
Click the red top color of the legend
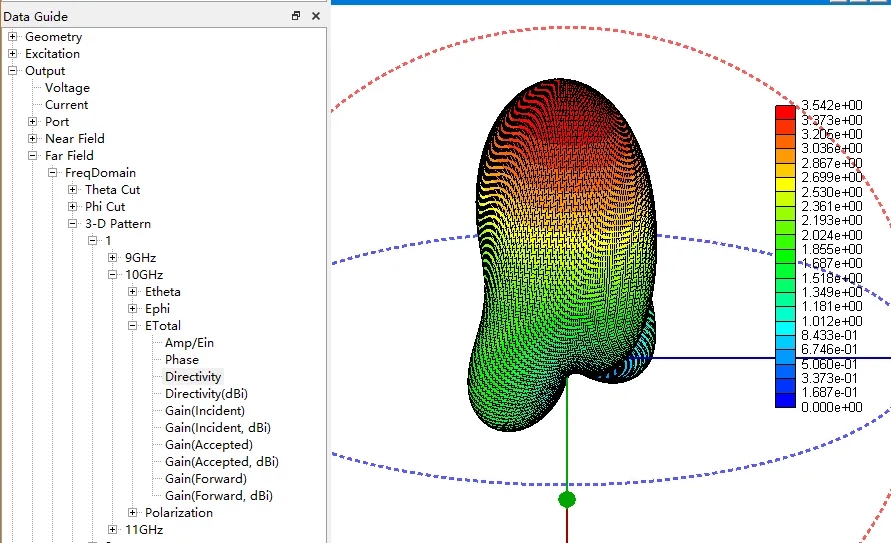(785, 112)
